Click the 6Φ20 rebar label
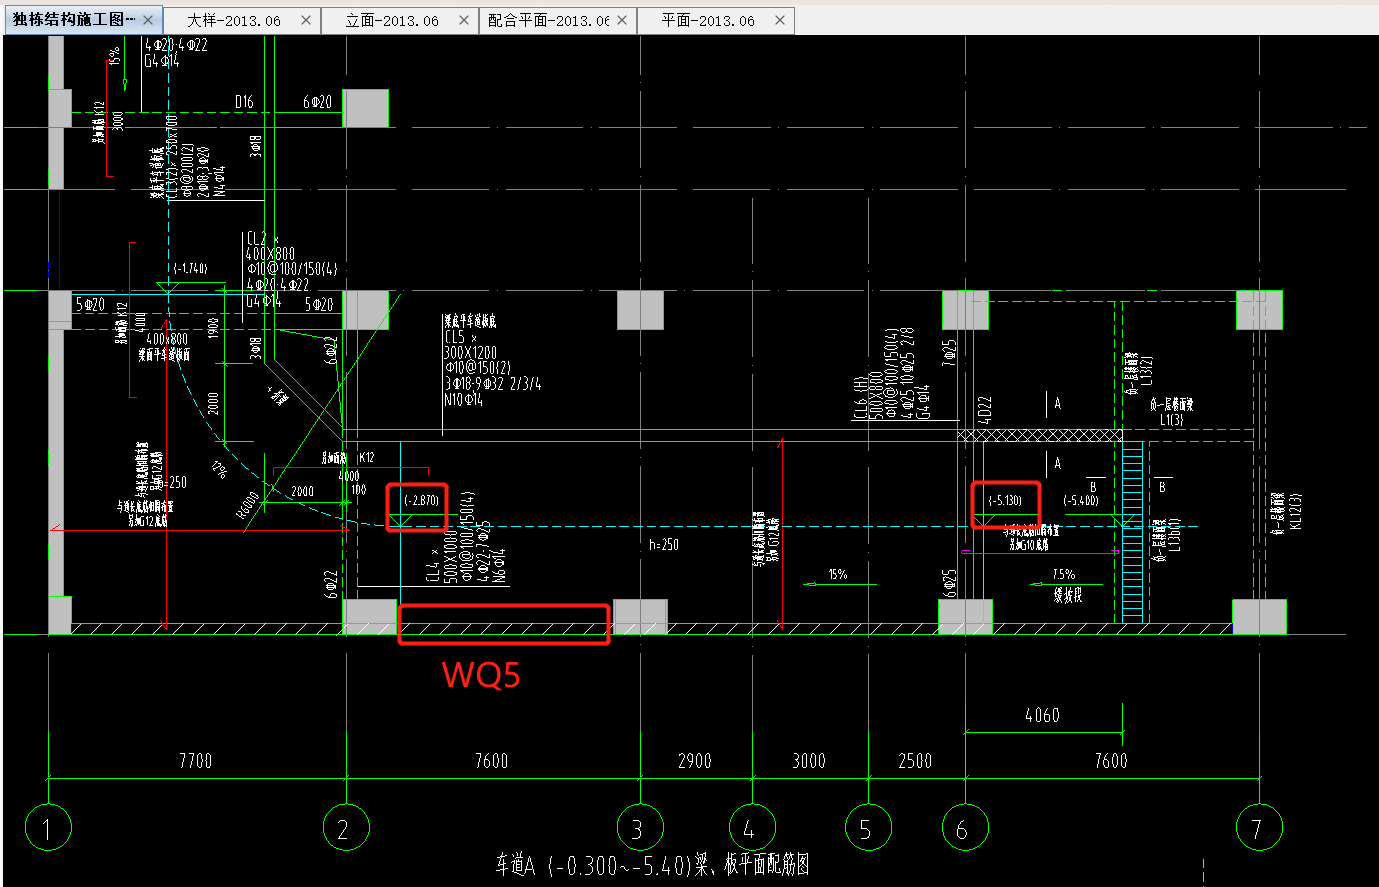Image resolution: width=1379 pixels, height=887 pixels. click(x=318, y=102)
